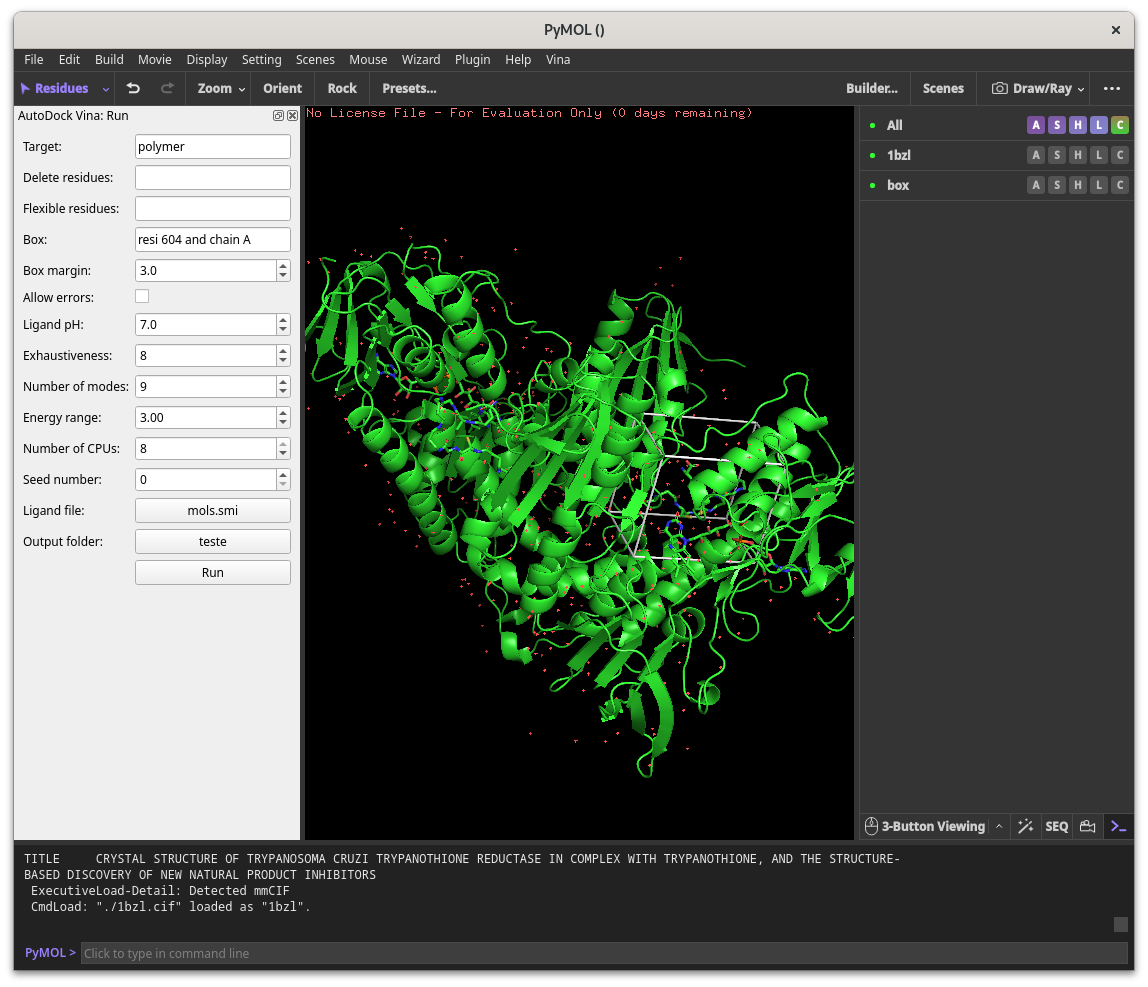Expand the Draw/Ray dropdown

(1081, 89)
